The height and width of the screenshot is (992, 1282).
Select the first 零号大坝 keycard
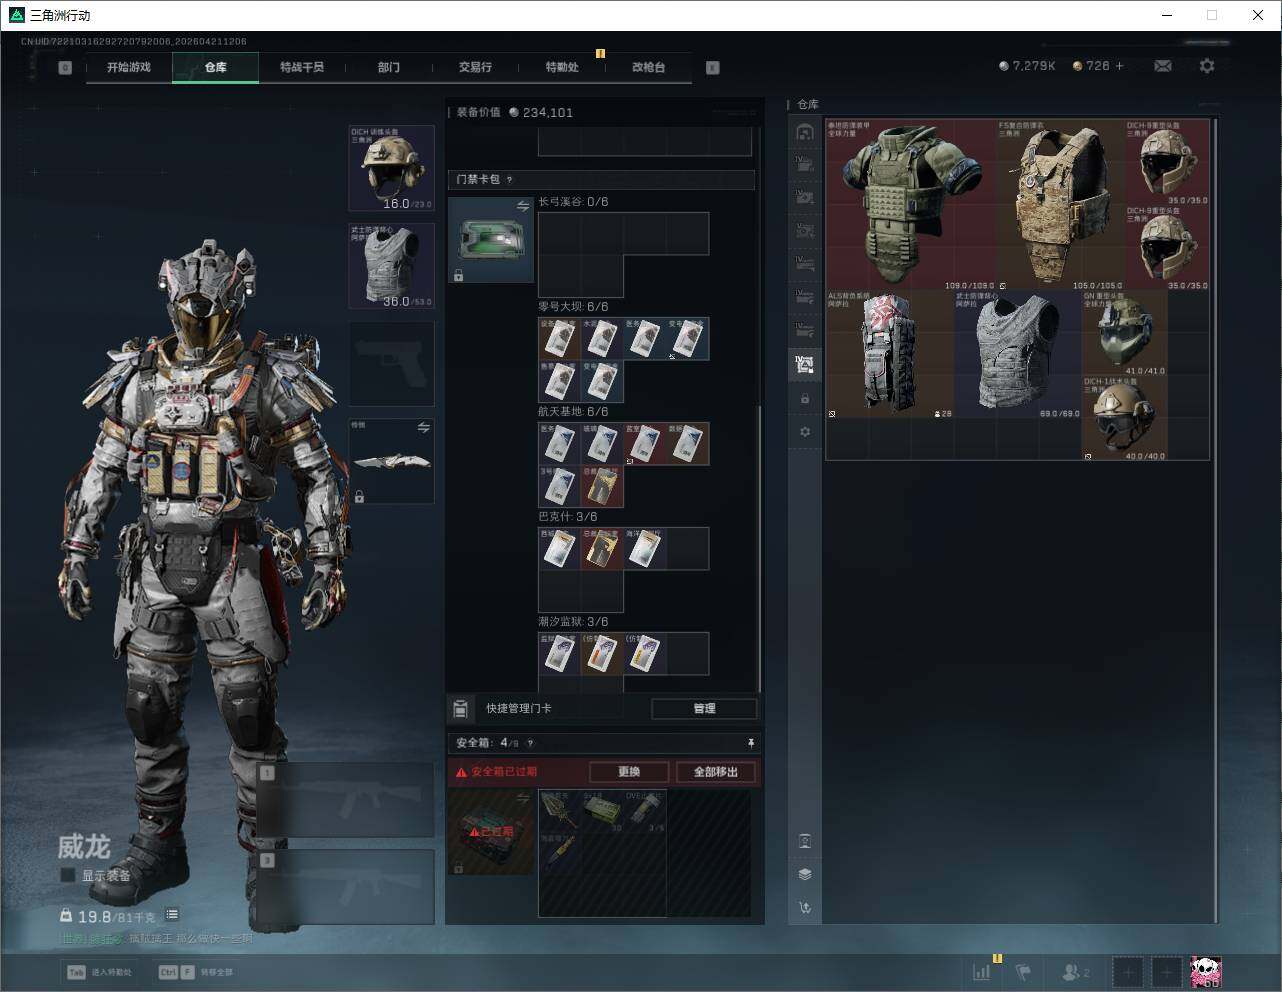(560, 339)
